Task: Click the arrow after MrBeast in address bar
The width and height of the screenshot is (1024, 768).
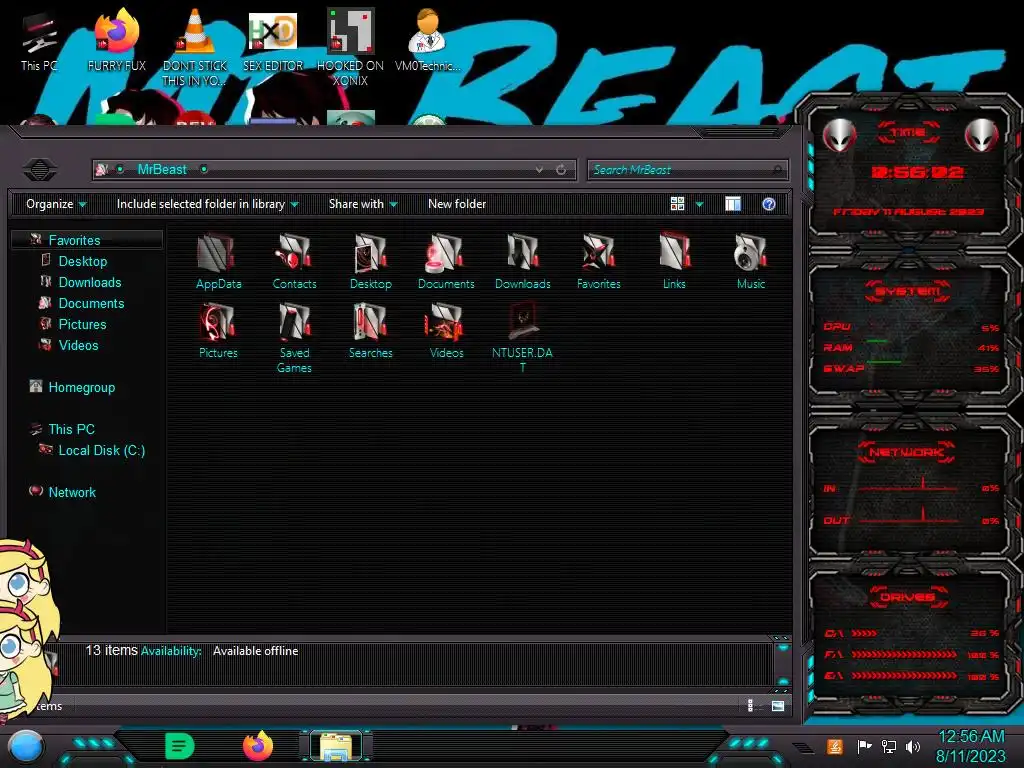Action: coord(204,170)
